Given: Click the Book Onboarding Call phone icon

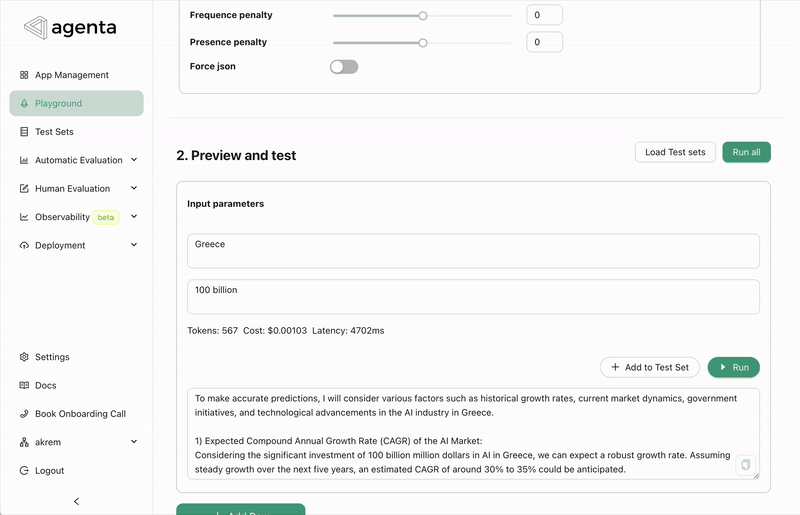Looking at the screenshot, I should pos(25,414).
